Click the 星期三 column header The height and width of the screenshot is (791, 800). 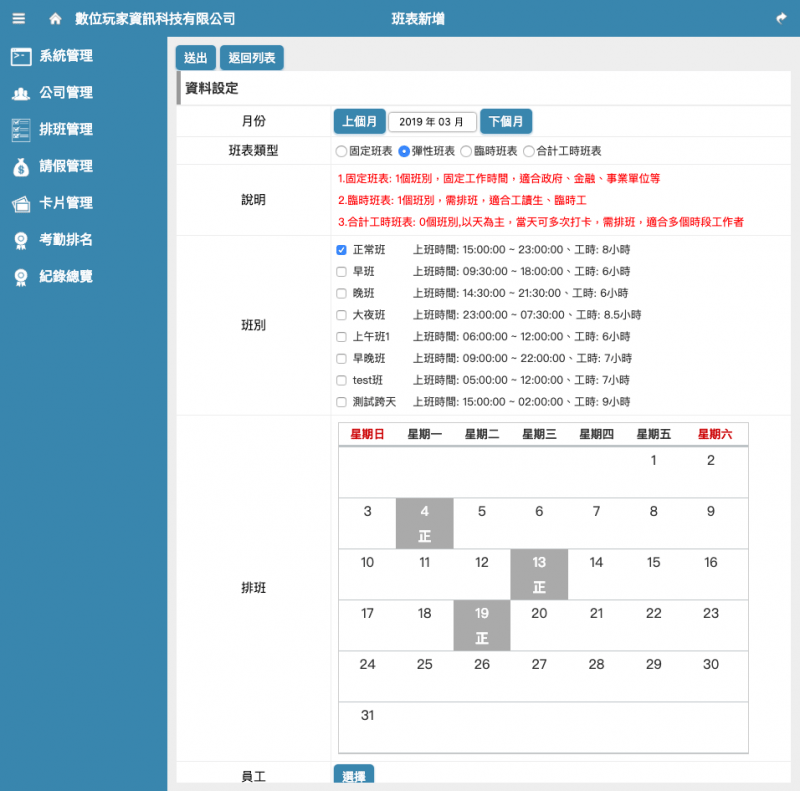click(x=539, y=434)
